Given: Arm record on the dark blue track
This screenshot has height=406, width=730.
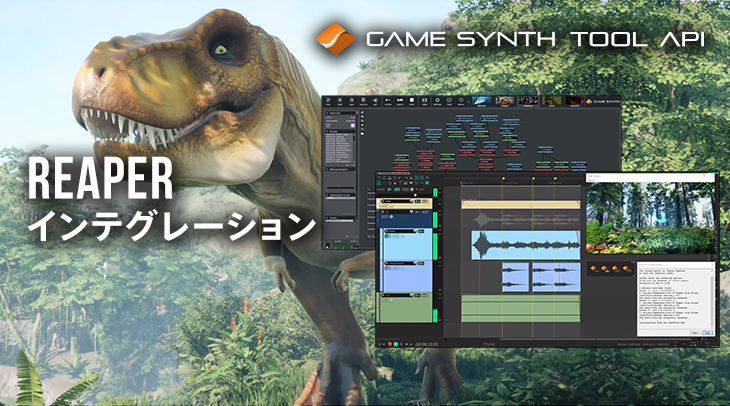Looking at the screenshot, I should point(383,212).
